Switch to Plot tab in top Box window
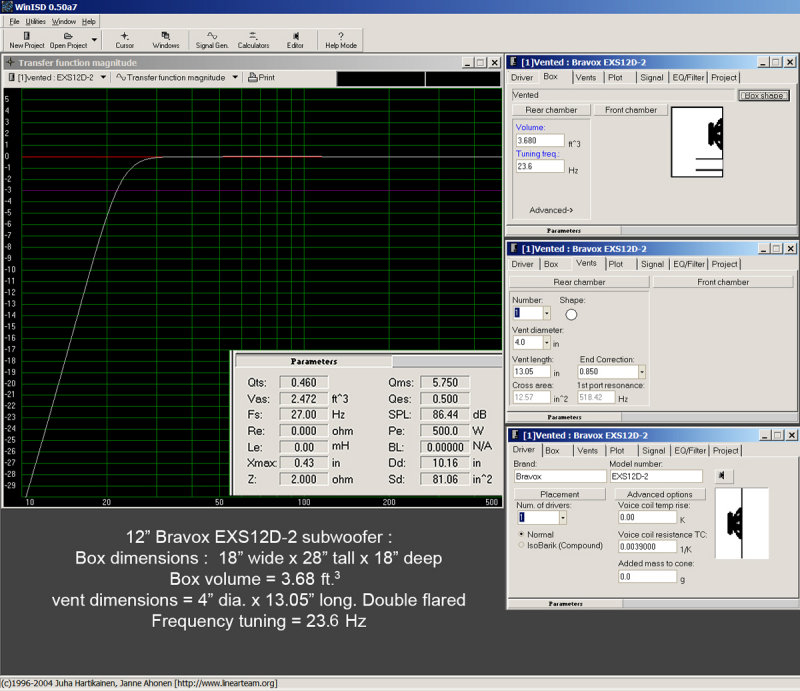Image resolution: width=800 pixels, height=691 pixels. (615, 78)
